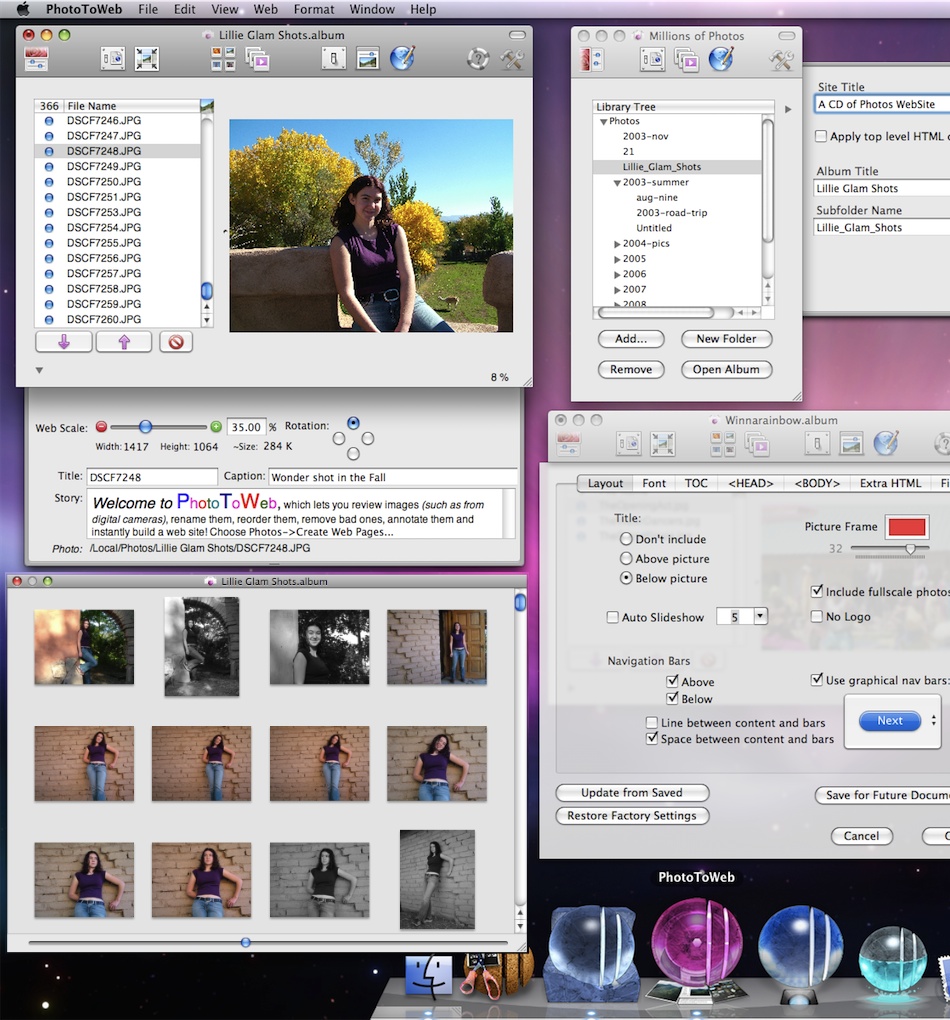Click the slideshow play icon in Lillie Glam Shots toolbar
Screen dimensions: 950x1020
[258, 59]
